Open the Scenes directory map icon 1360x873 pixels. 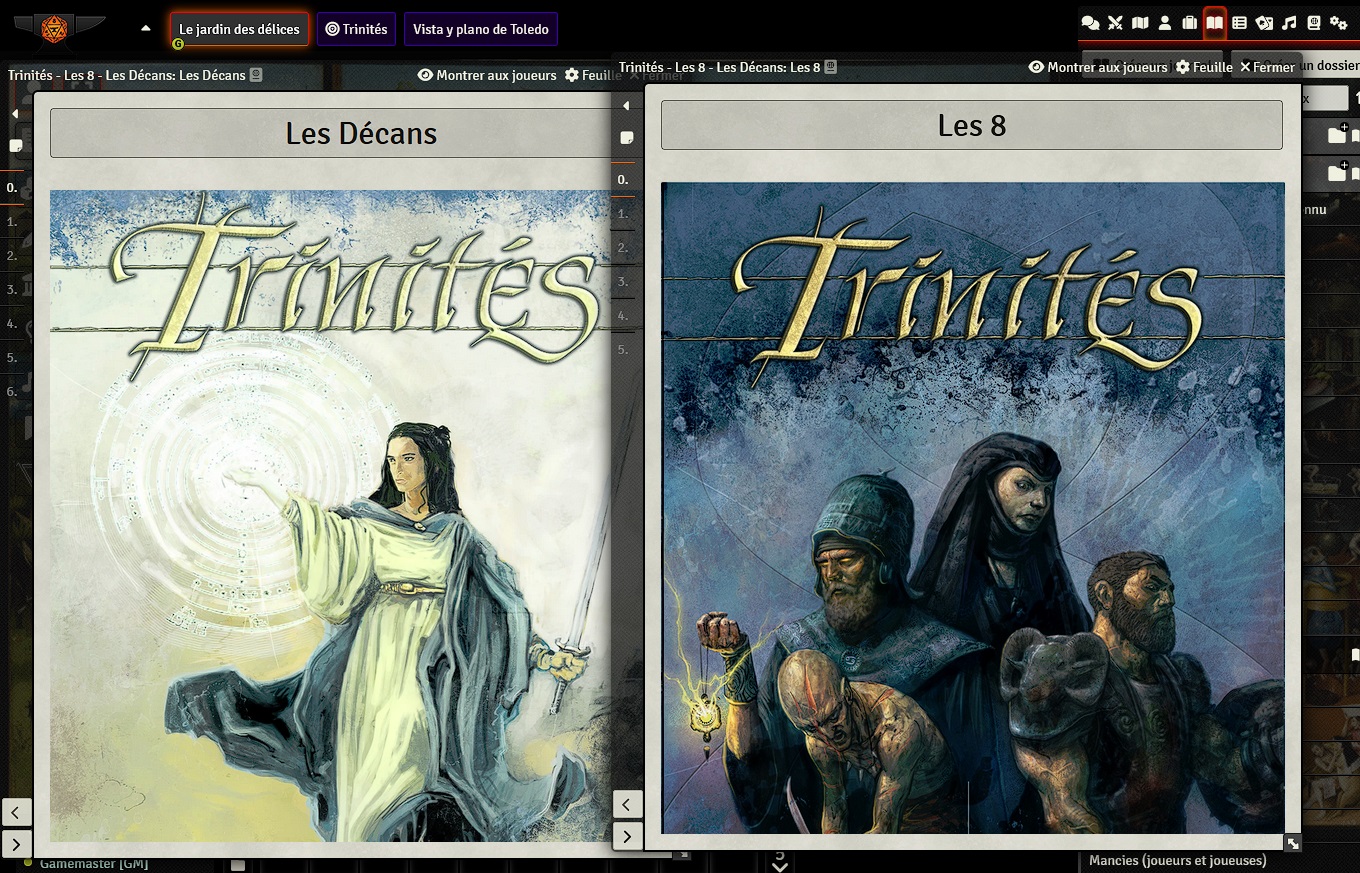(x=1140, y=23)
